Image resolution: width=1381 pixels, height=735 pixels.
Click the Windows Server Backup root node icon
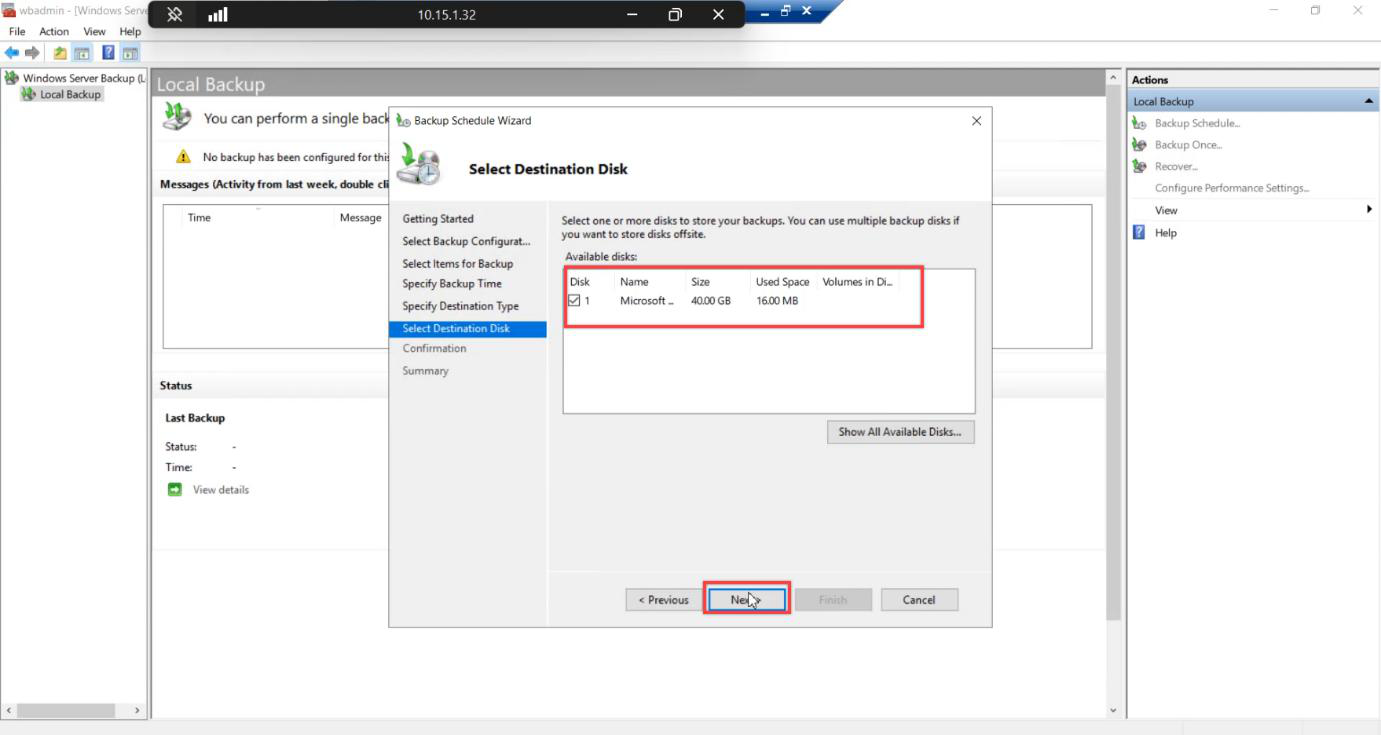pyautogui.click(x=12, y=77)
